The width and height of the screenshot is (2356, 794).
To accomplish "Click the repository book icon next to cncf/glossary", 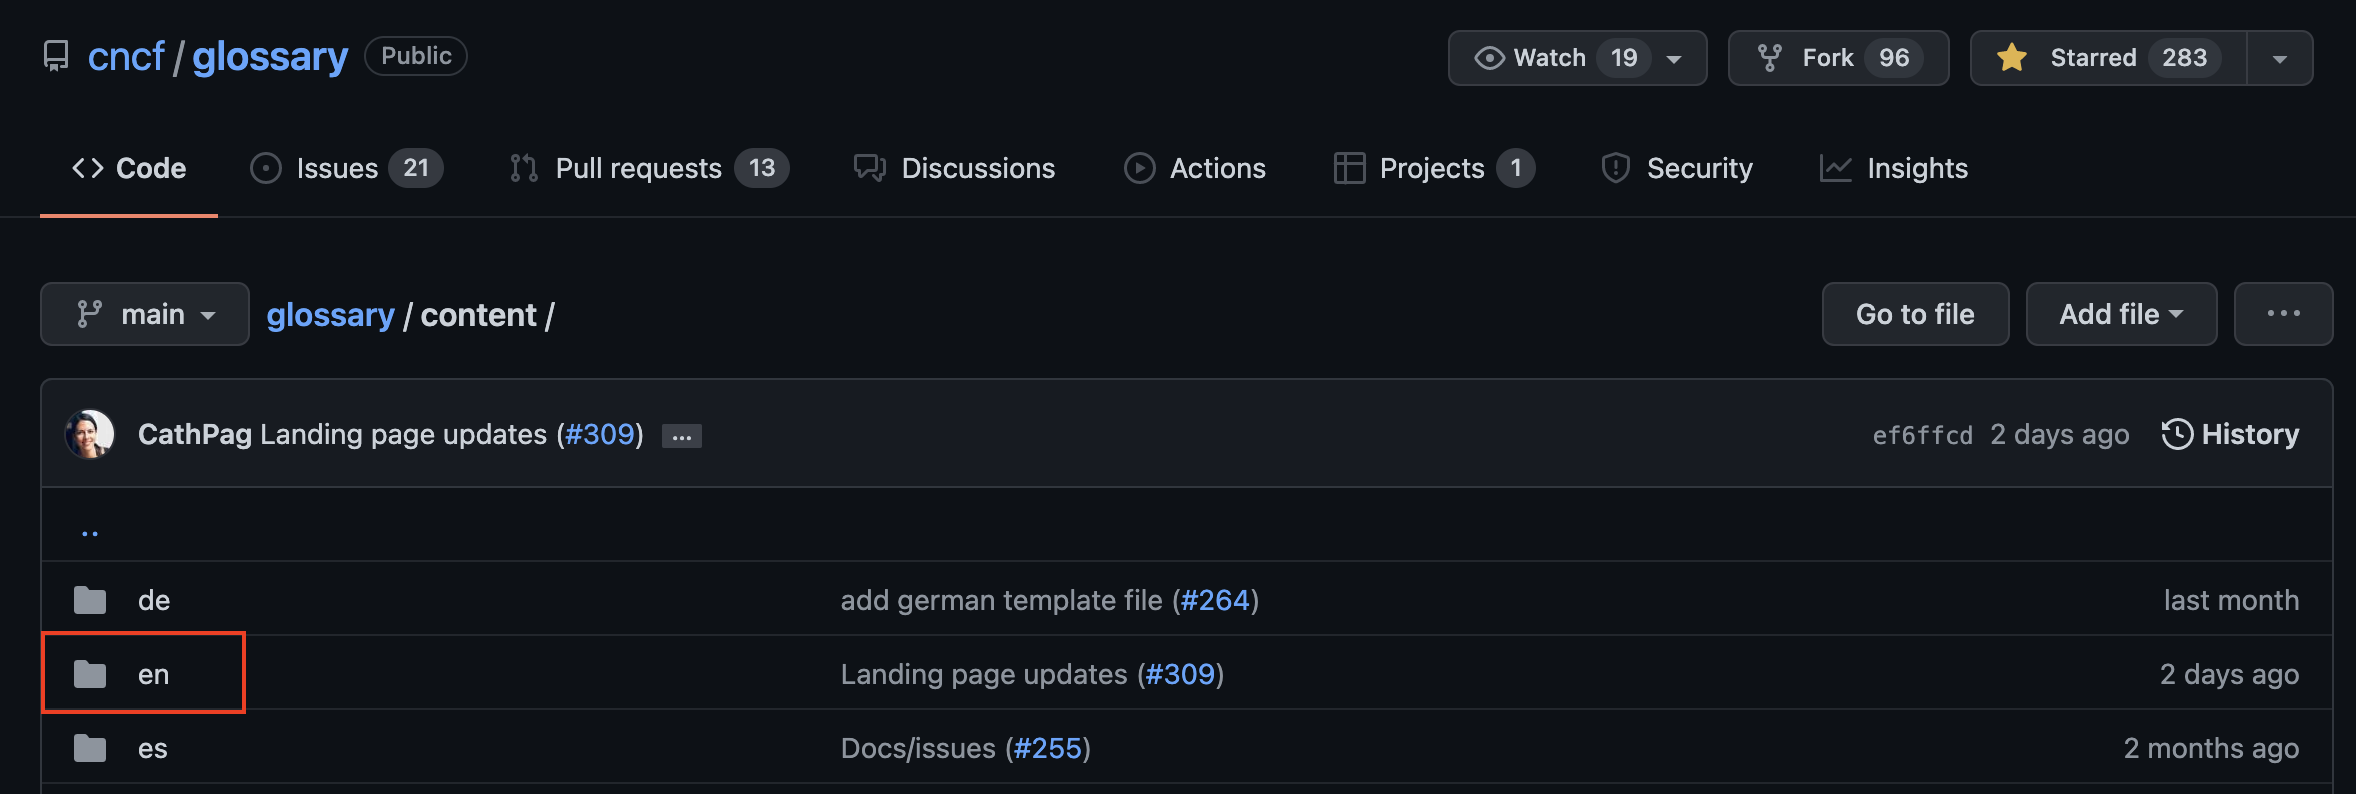I will 56,56.
